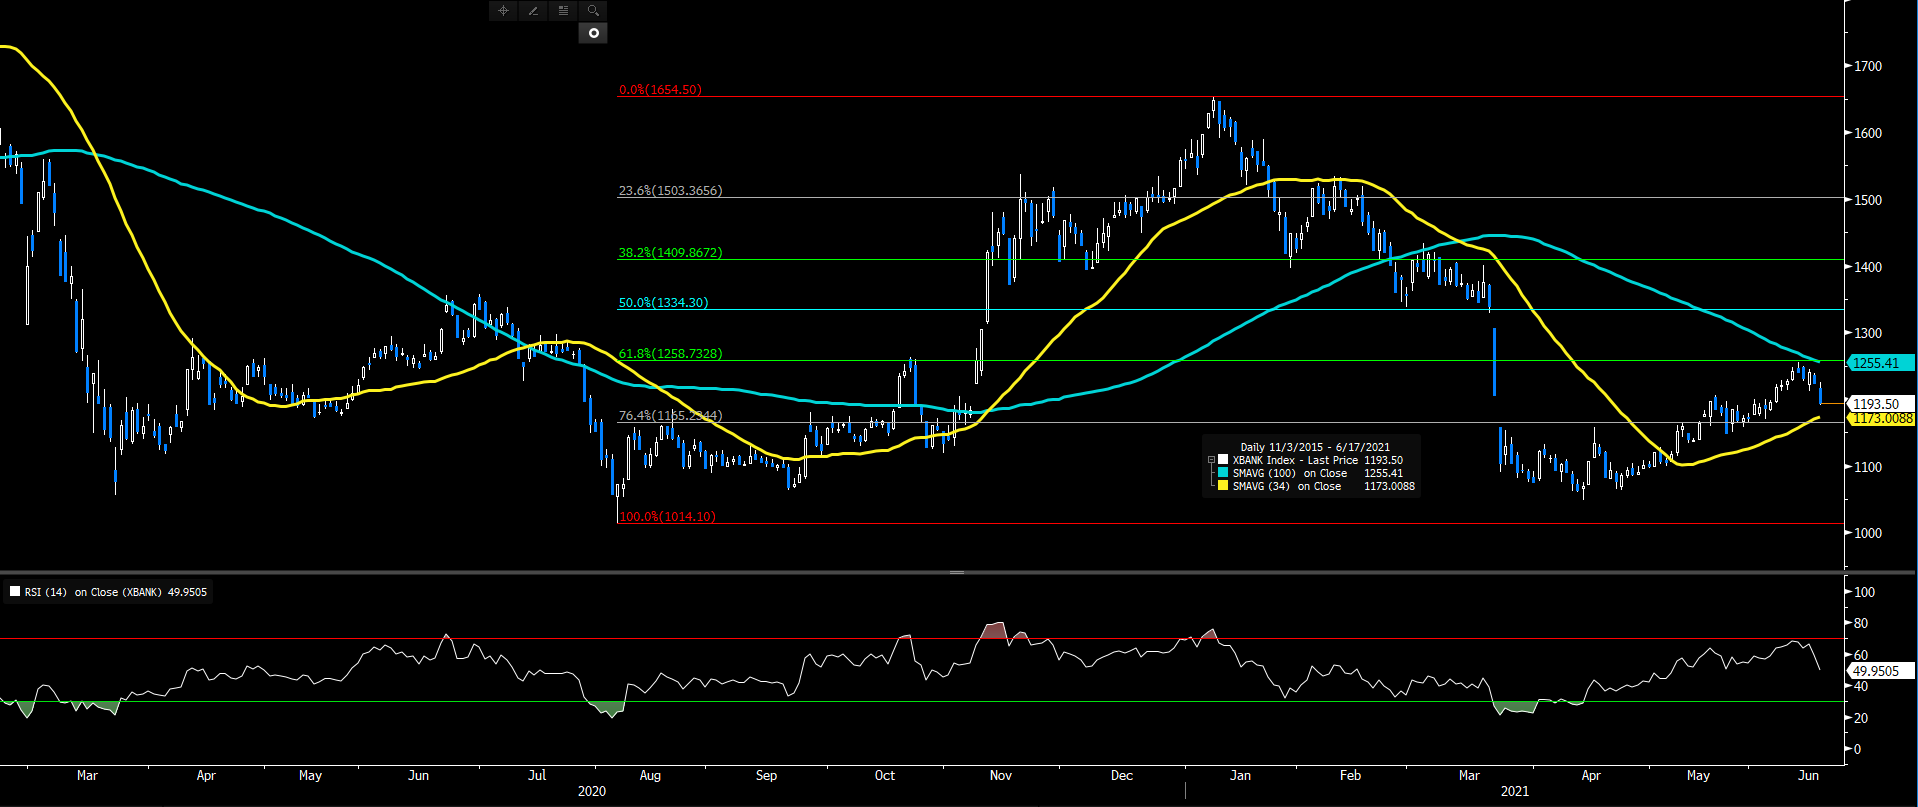
Task: Click the panel divider above the RSI pane
Action: point(957,572)
